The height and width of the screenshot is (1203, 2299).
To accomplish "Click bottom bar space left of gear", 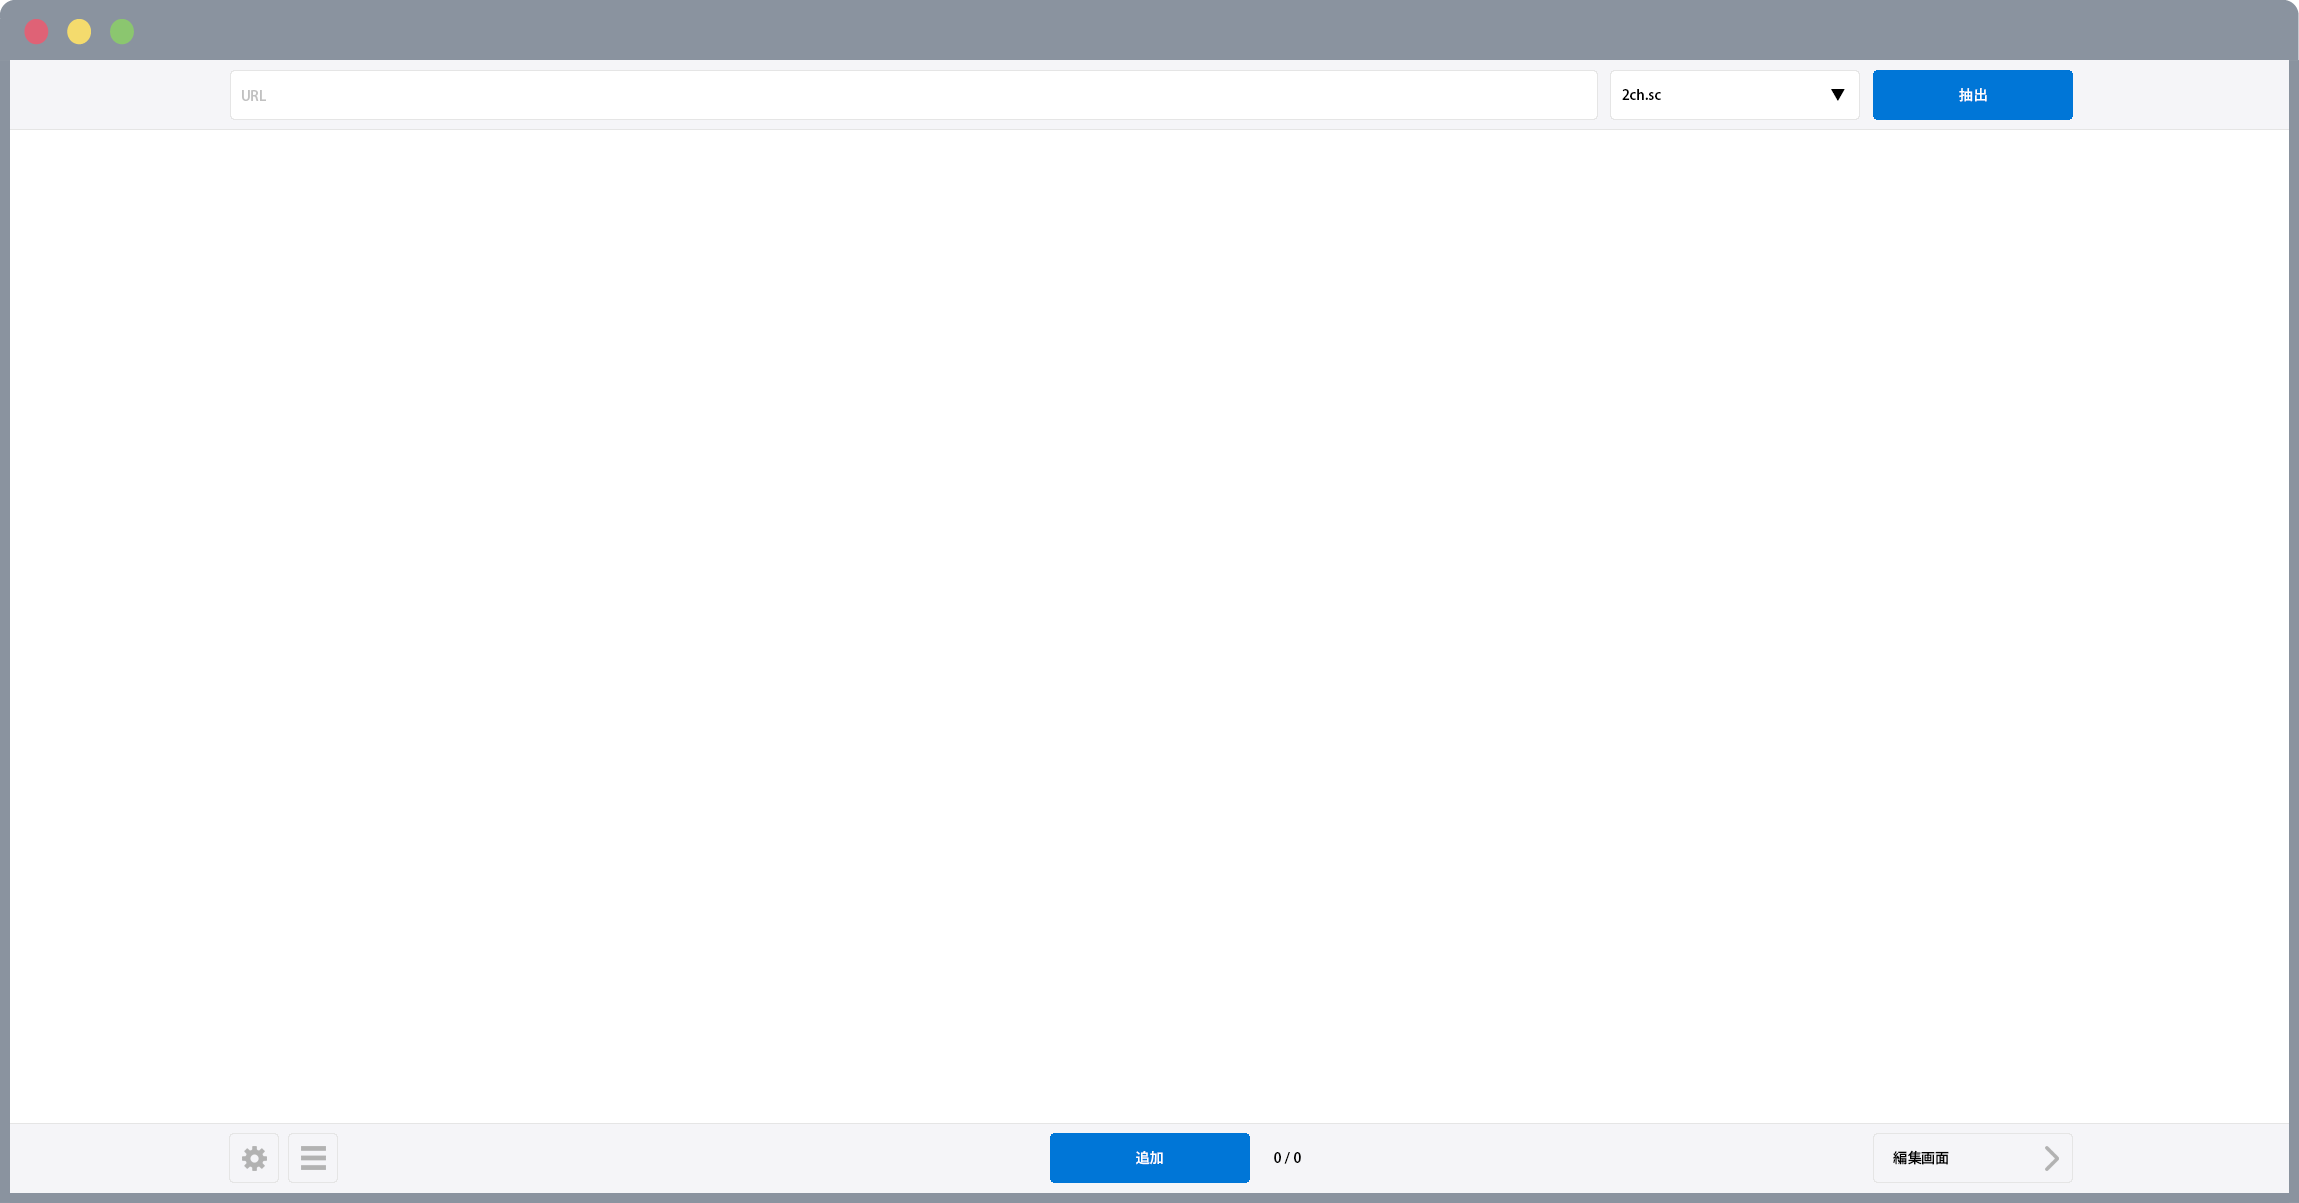I will 120,1158.
